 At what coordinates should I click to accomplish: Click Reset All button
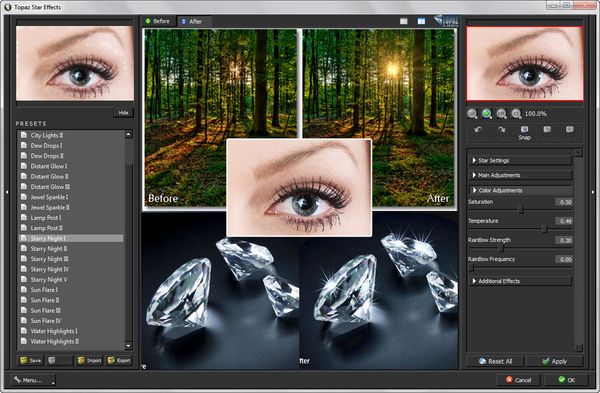[495, 361]
